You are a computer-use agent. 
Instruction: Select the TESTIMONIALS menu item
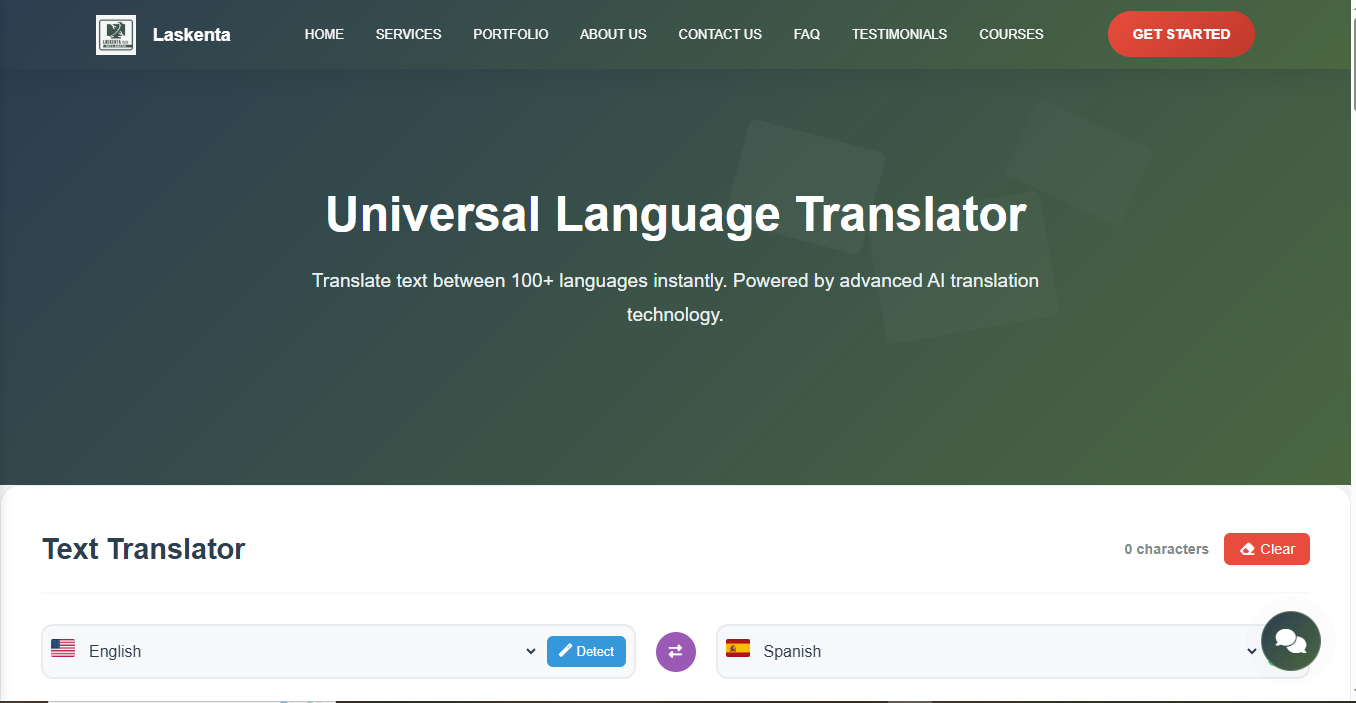(899, 33)
